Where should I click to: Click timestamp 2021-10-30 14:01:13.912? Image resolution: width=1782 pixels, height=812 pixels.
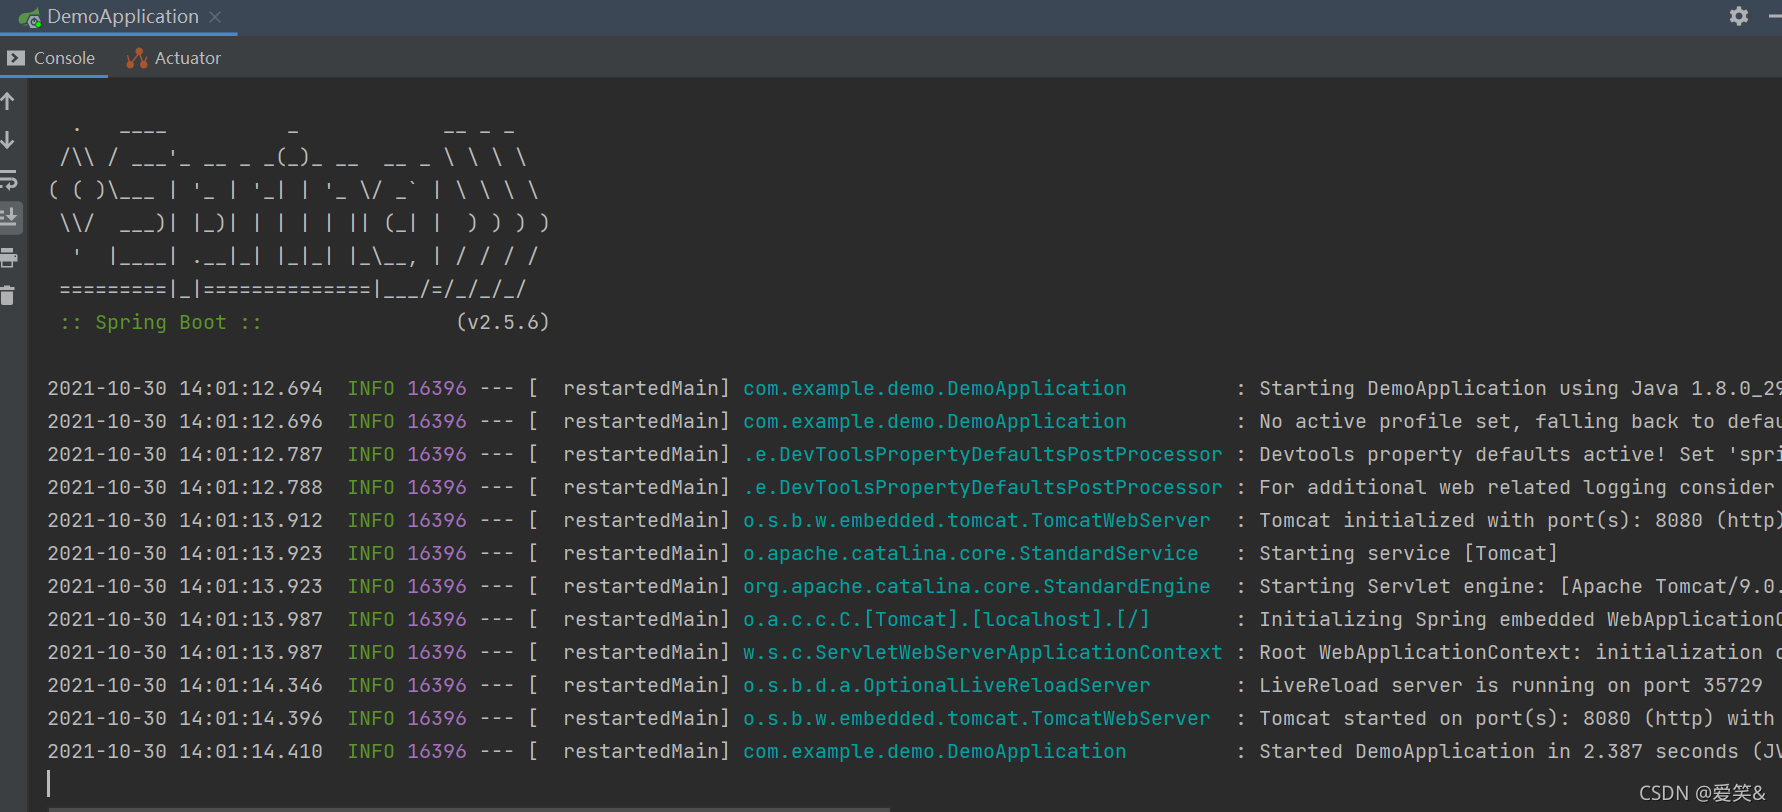click(x=185, y=520)
